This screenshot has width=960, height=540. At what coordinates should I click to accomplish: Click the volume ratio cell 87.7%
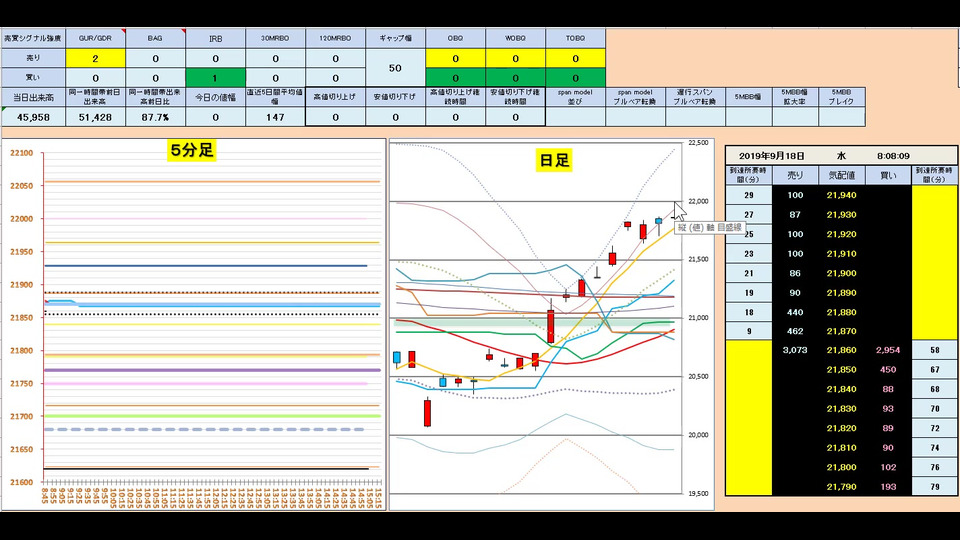click(156, 117)
